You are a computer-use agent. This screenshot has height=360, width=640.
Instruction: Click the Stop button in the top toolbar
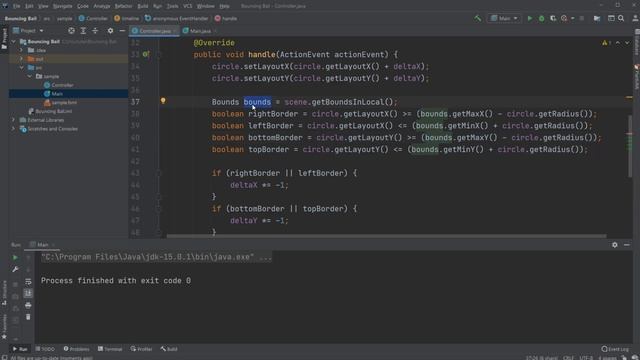582,18
